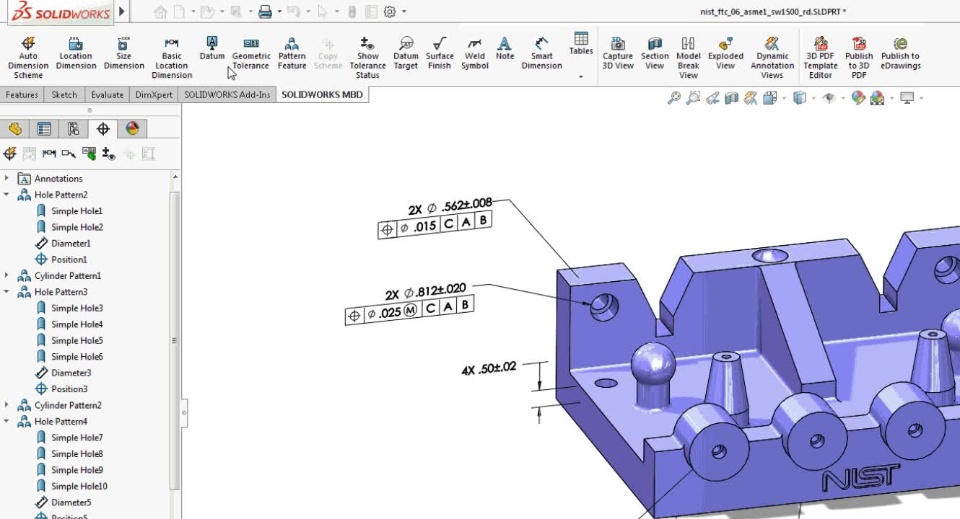Publish to eDrawings

[901, 53]
